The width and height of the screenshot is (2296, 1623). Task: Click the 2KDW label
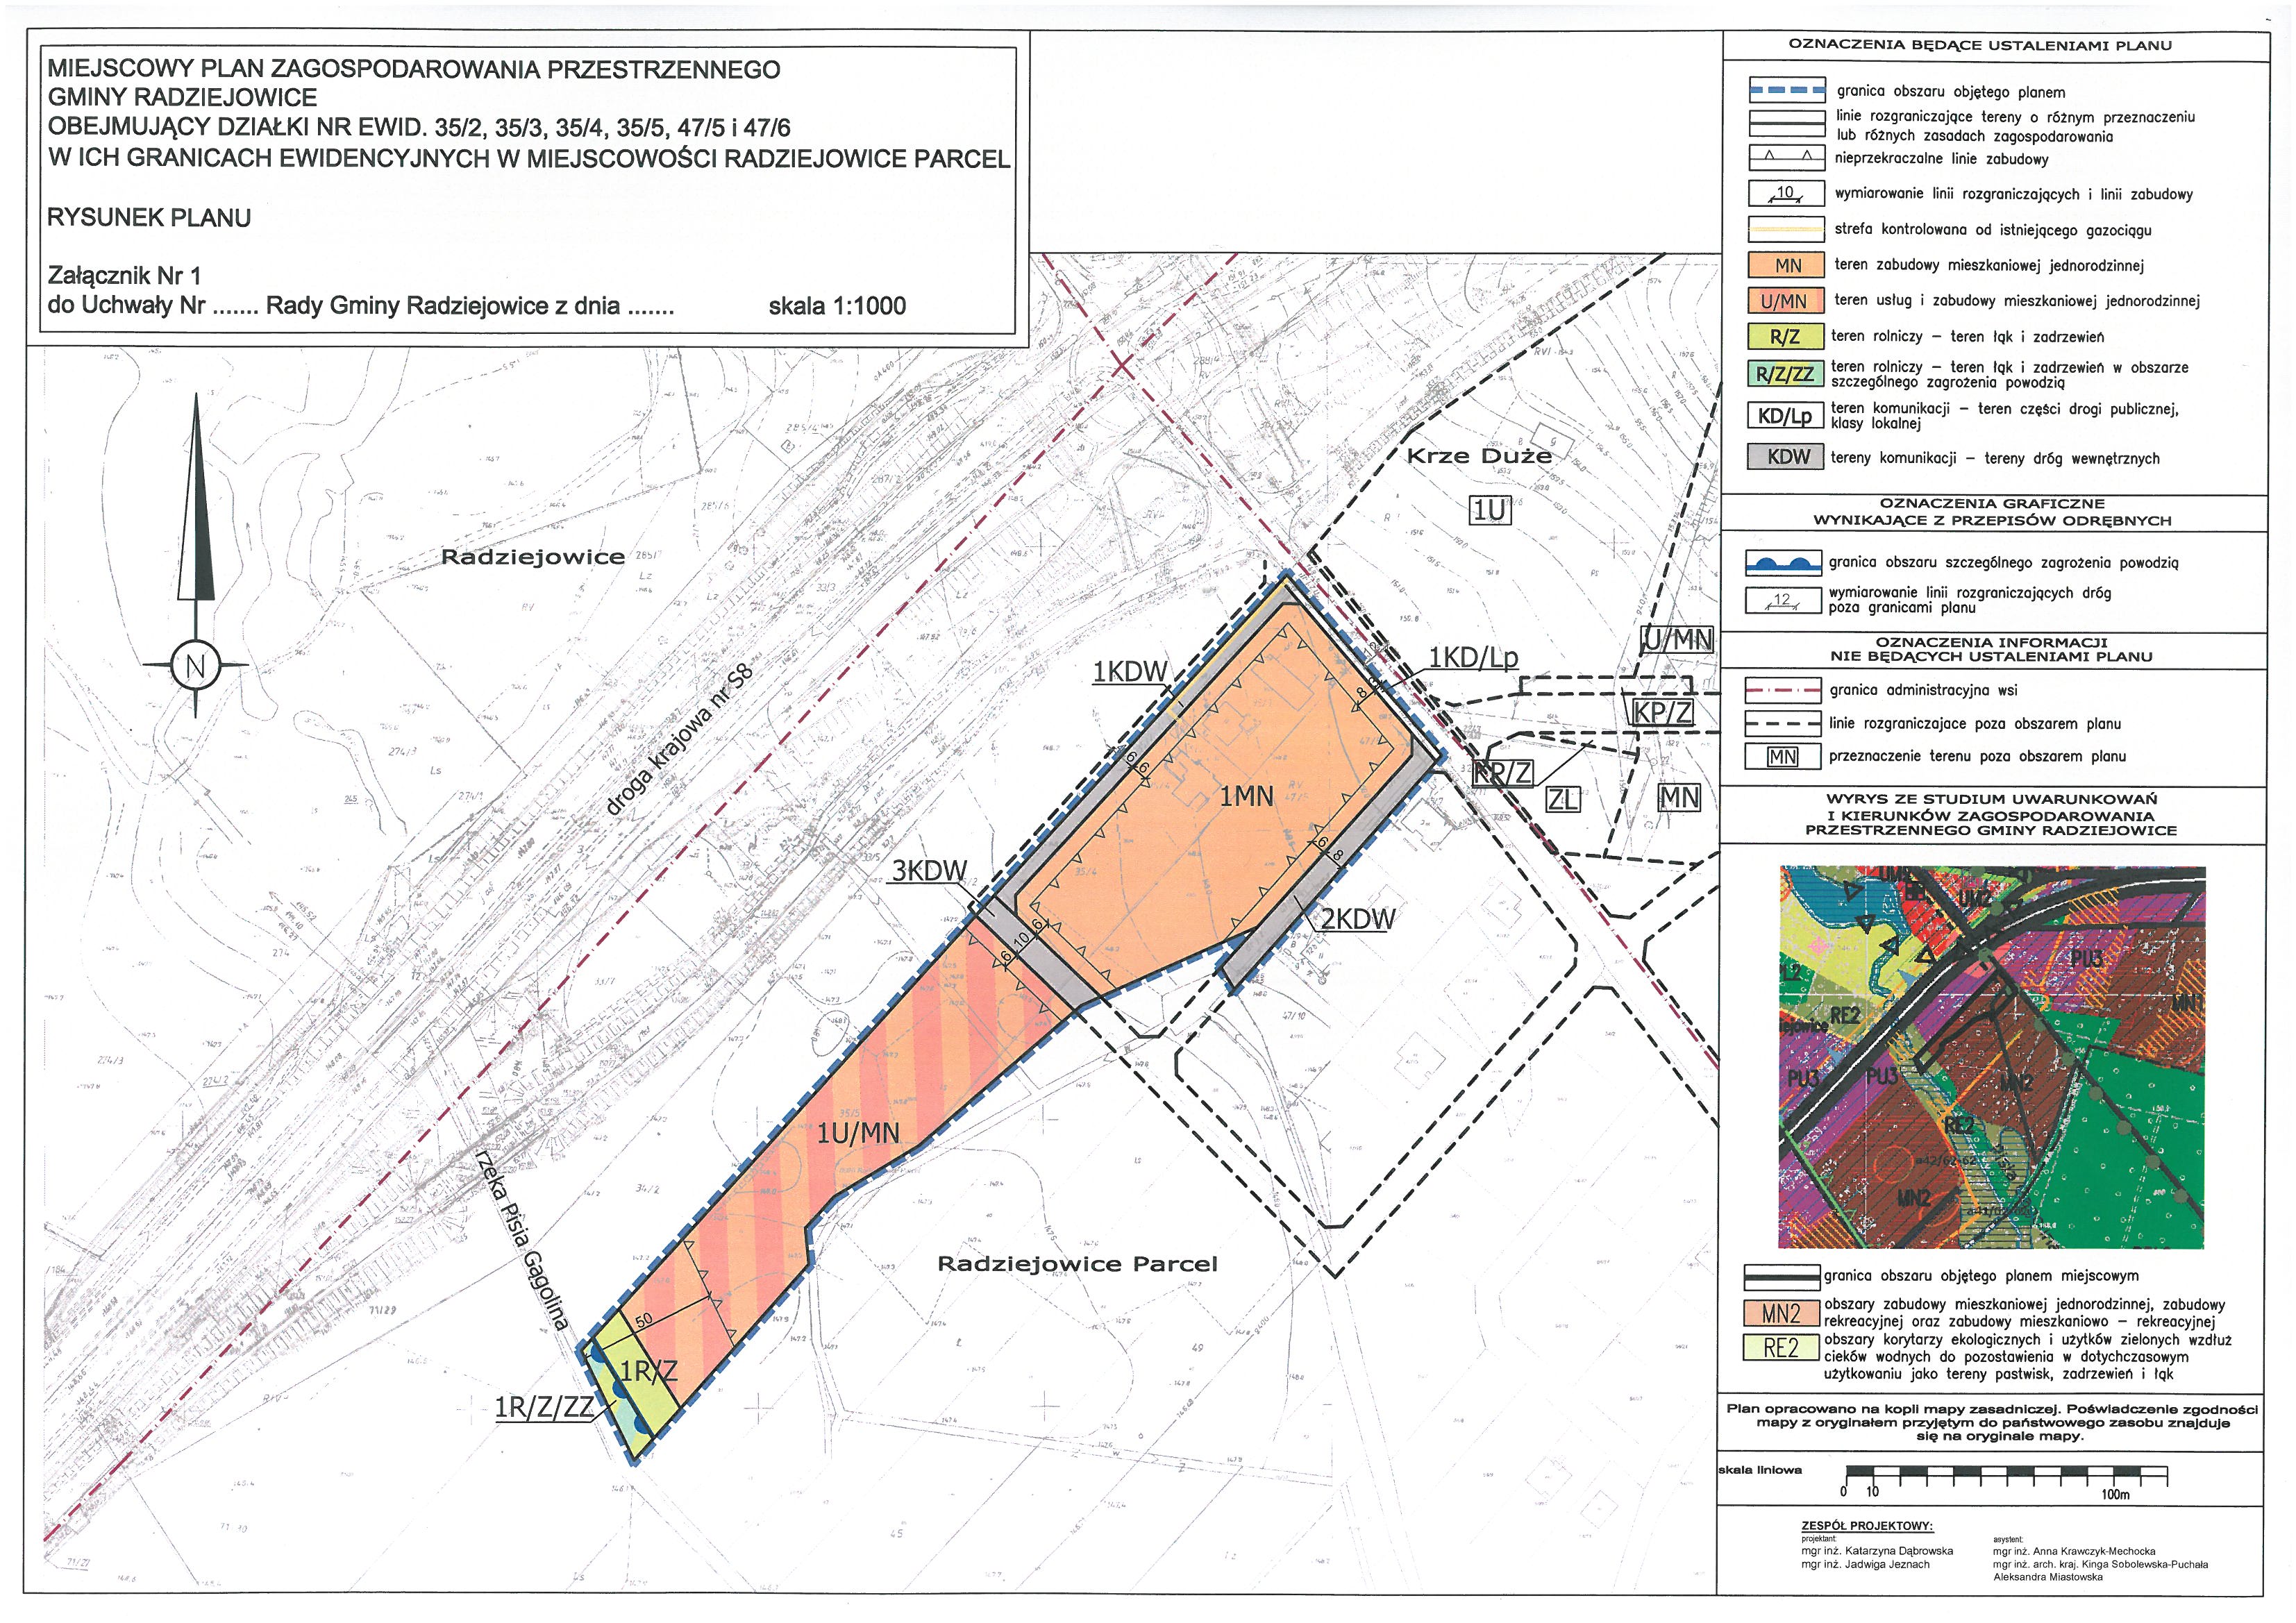tap(1358, 919)
